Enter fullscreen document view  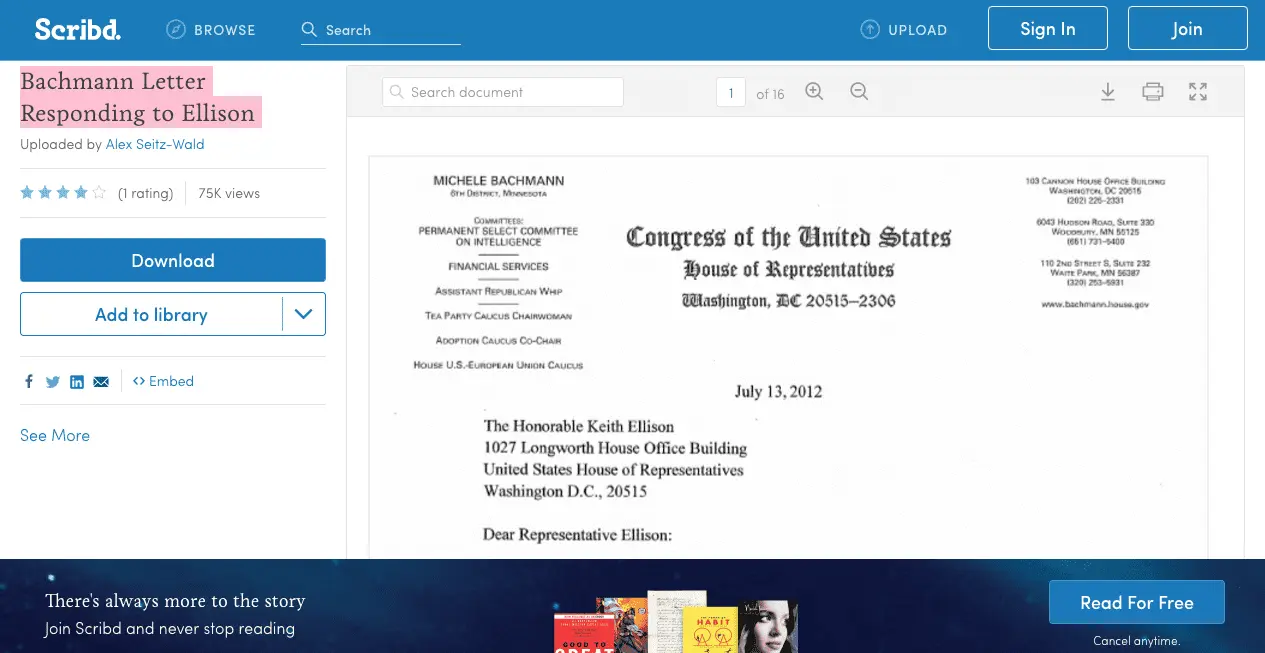click(x=1197, y=92)
